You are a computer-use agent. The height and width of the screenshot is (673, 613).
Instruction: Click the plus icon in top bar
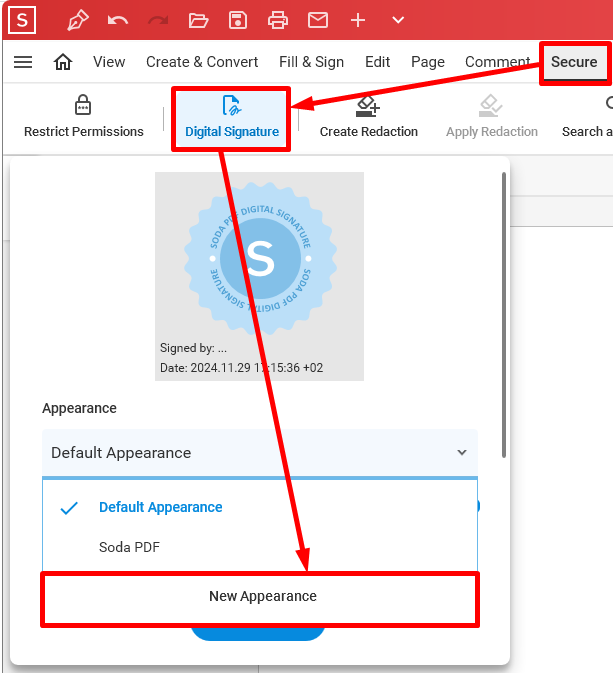point(358,20)
